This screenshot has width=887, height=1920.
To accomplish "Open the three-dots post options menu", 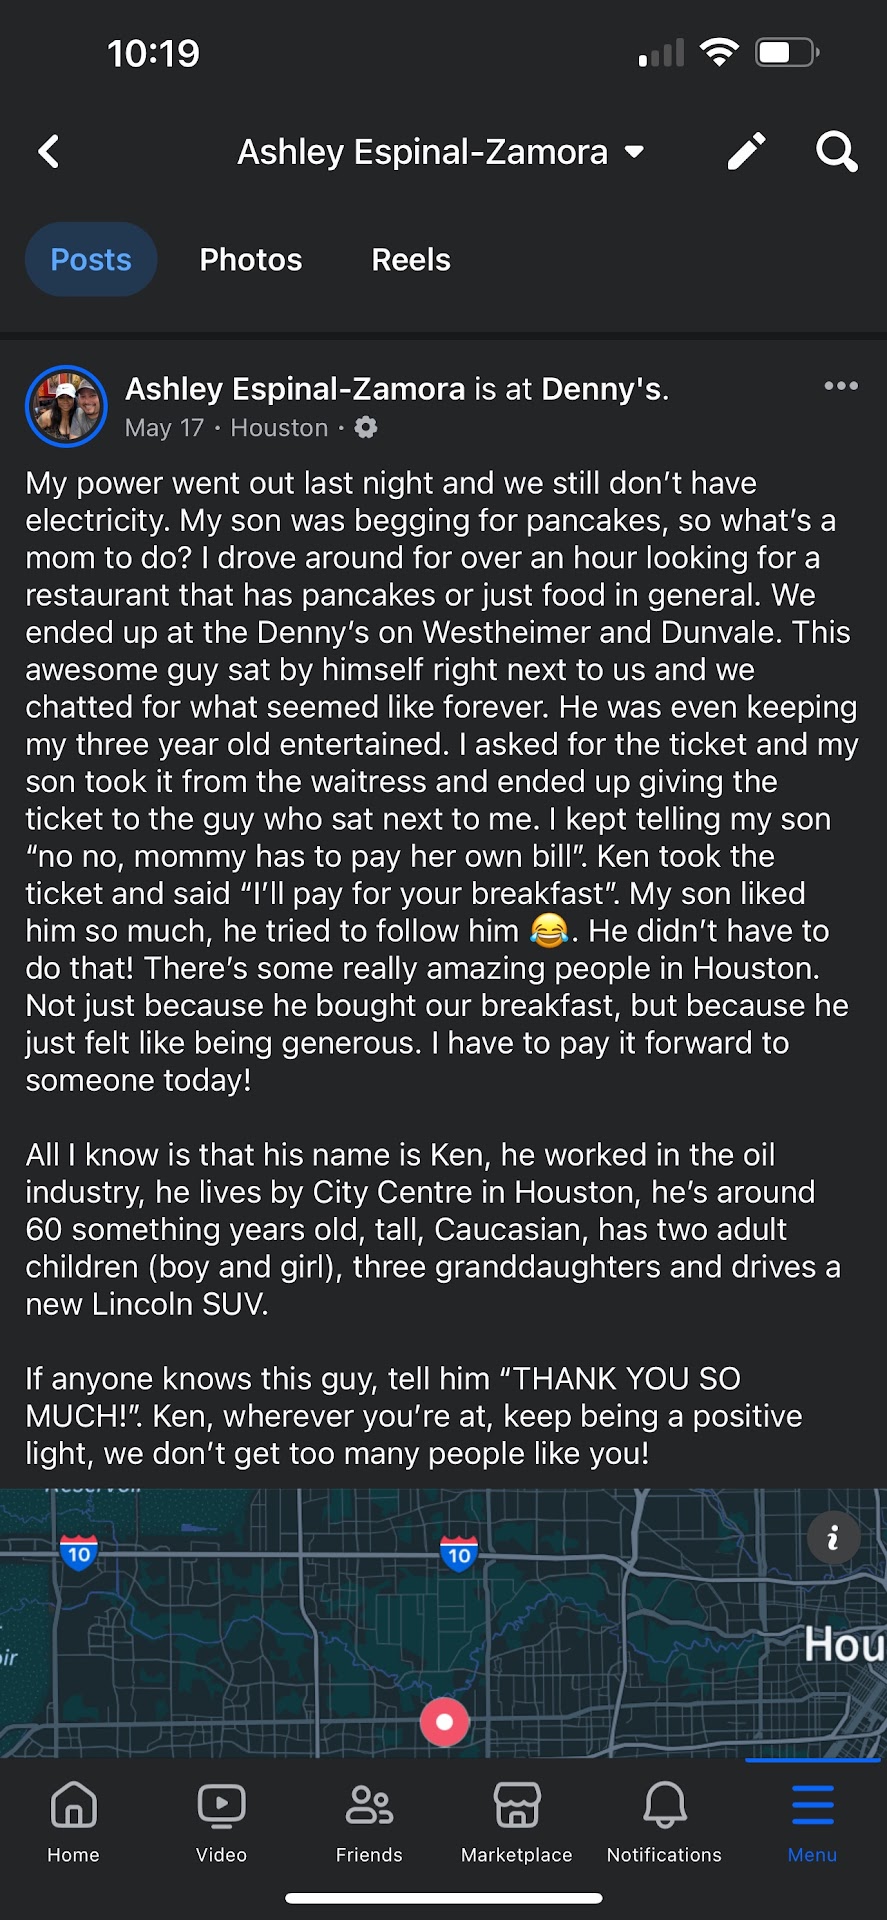I will point(840,386).
